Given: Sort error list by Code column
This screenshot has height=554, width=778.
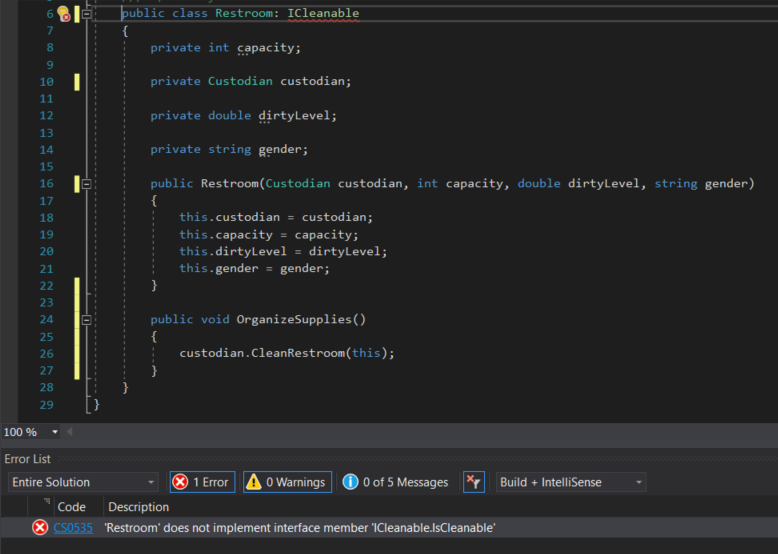Looking at the screenshot, I should [71, 507].
